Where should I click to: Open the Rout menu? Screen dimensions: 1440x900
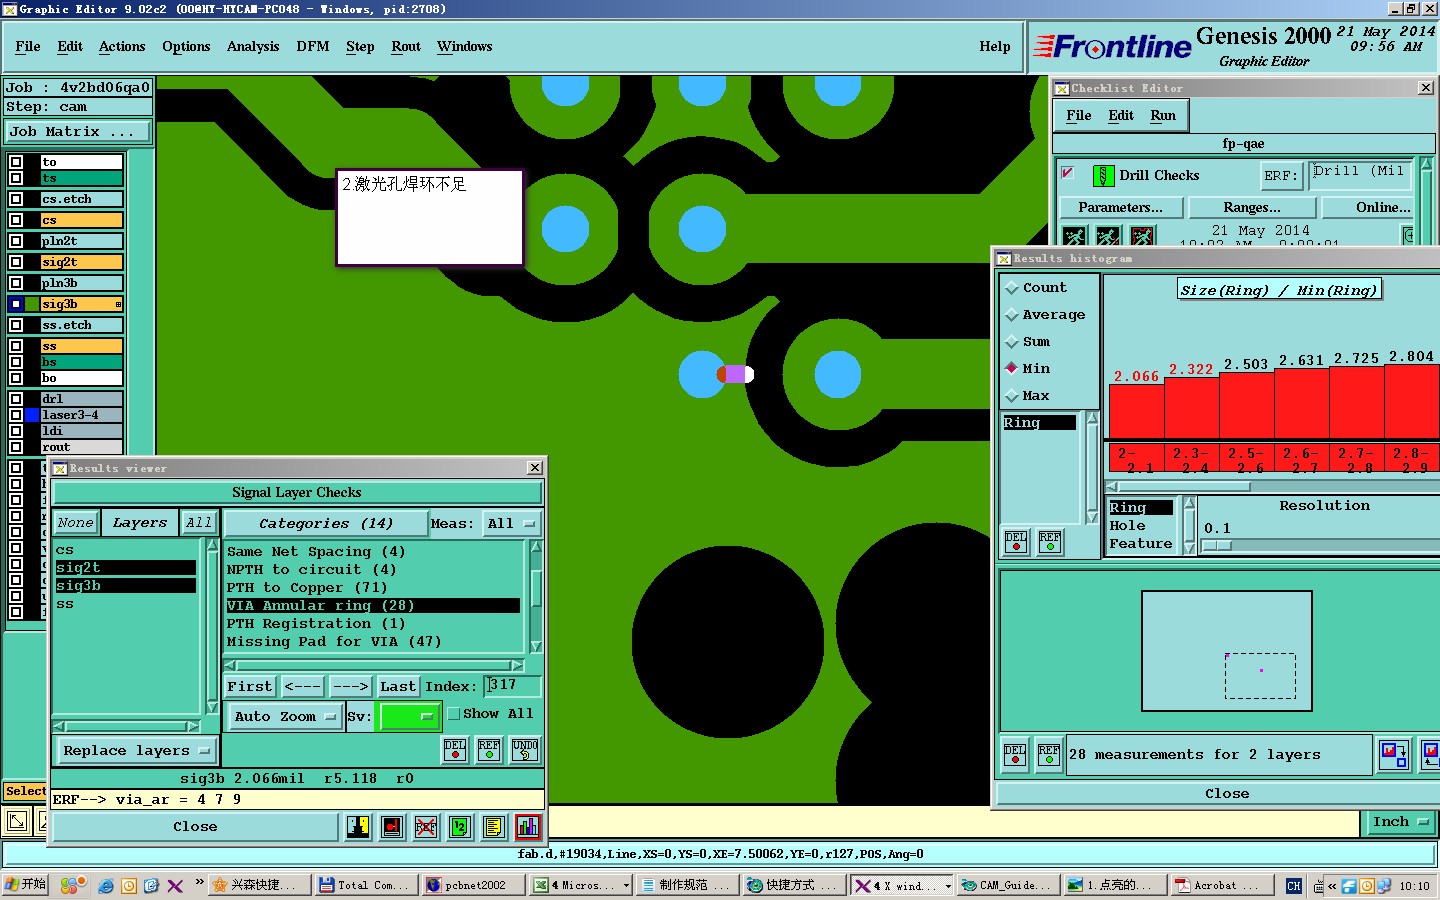(406, 47)
